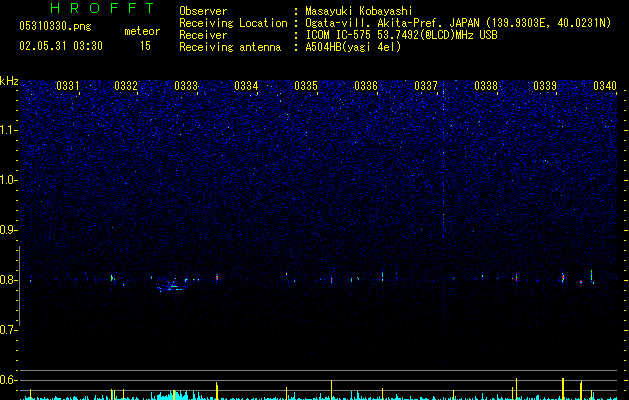Click the 0.8 kHz frequency label
This screenshot has height=400, width=629.
point(9,280)
